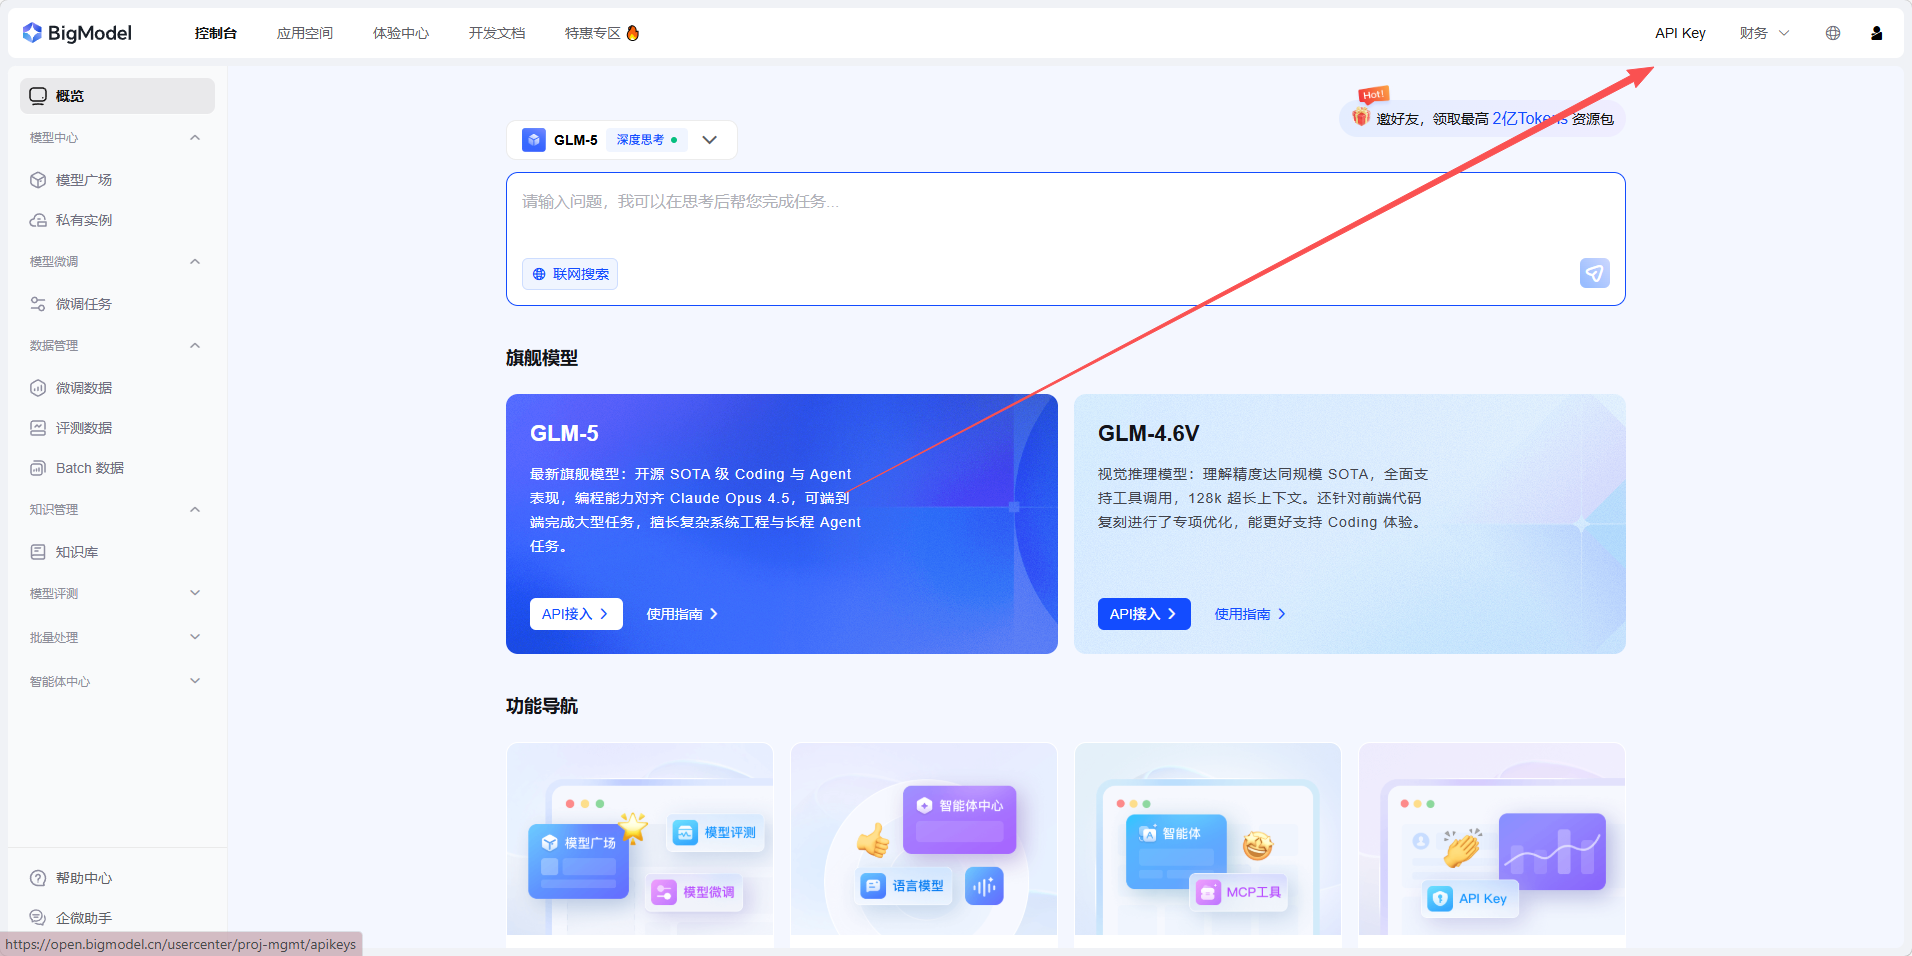The height and width of the screenshot is (956, 1912).
Task: Click API接入 button on GLM-5 card
Action: coord(576,614)
